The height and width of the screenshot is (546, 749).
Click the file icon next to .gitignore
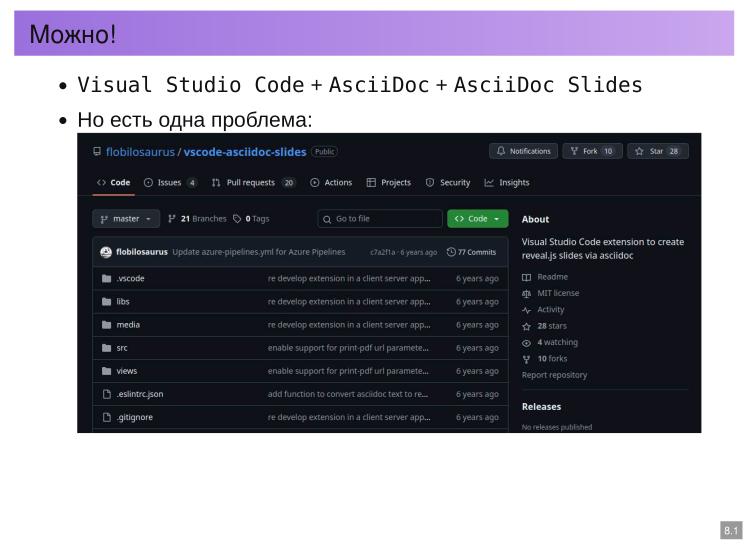coord(107,417)
